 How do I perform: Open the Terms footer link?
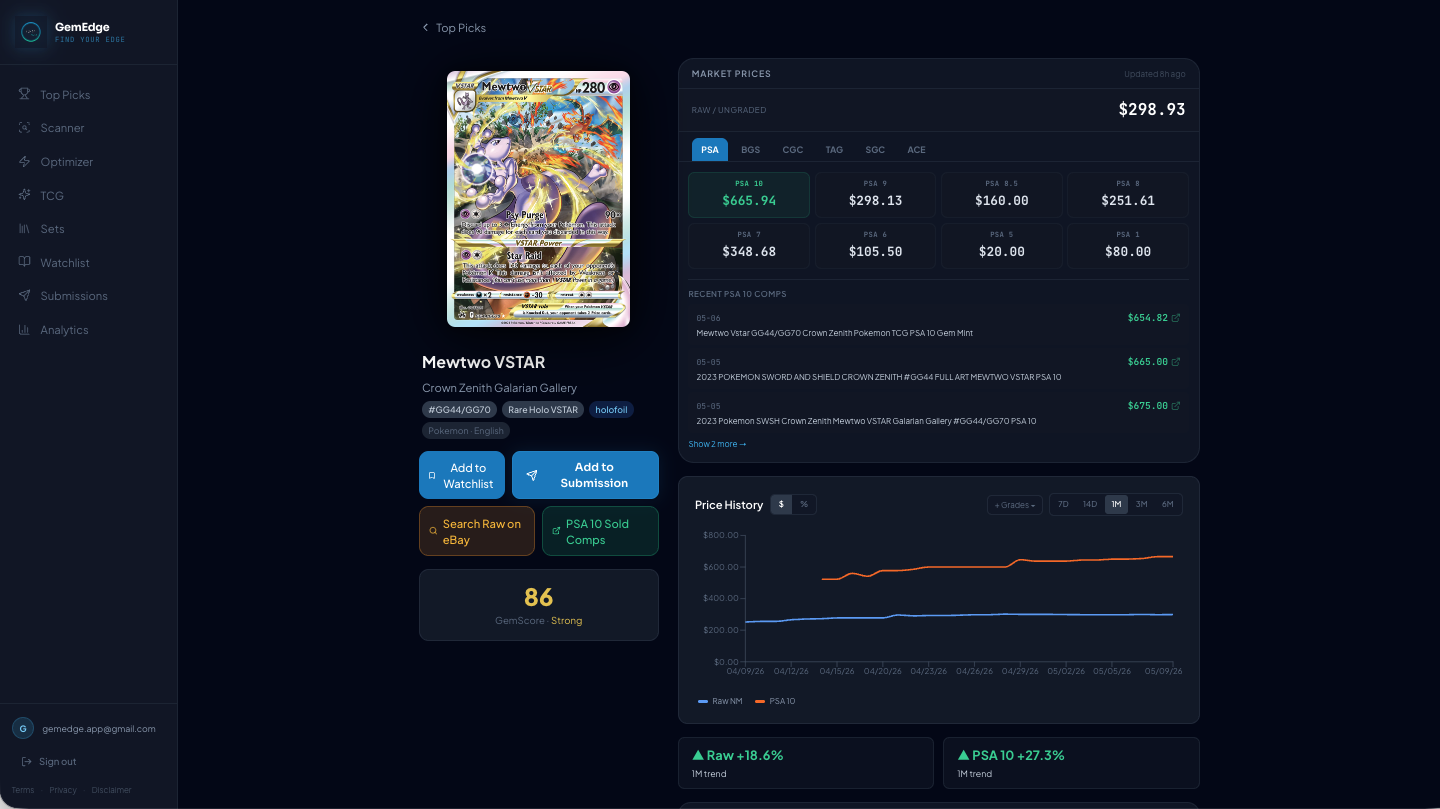point(23,790)
